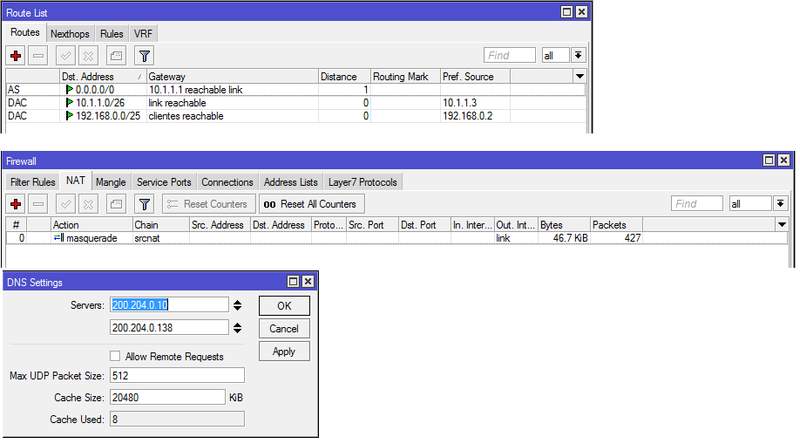Sort routes by Distance column header
The width and height of the screenshot is (800, 444).
tap(344, 77)
